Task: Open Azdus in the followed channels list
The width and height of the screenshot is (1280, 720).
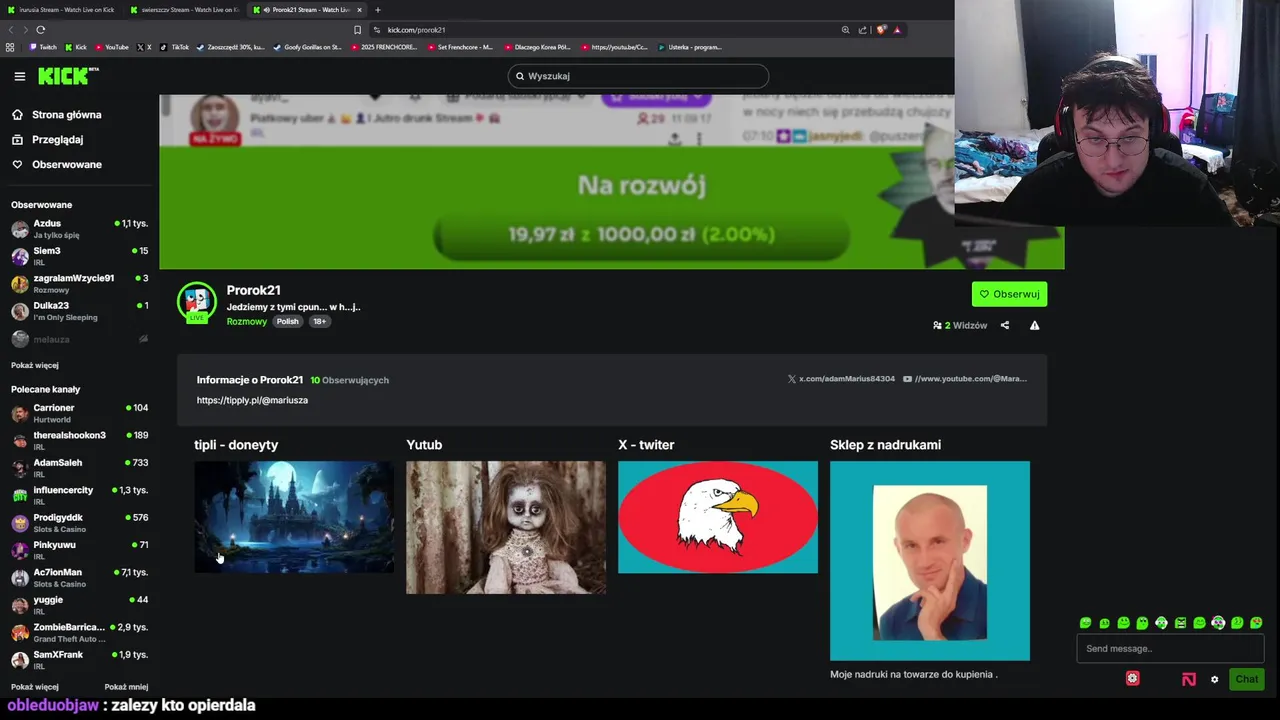Action: tap(79, 229)
